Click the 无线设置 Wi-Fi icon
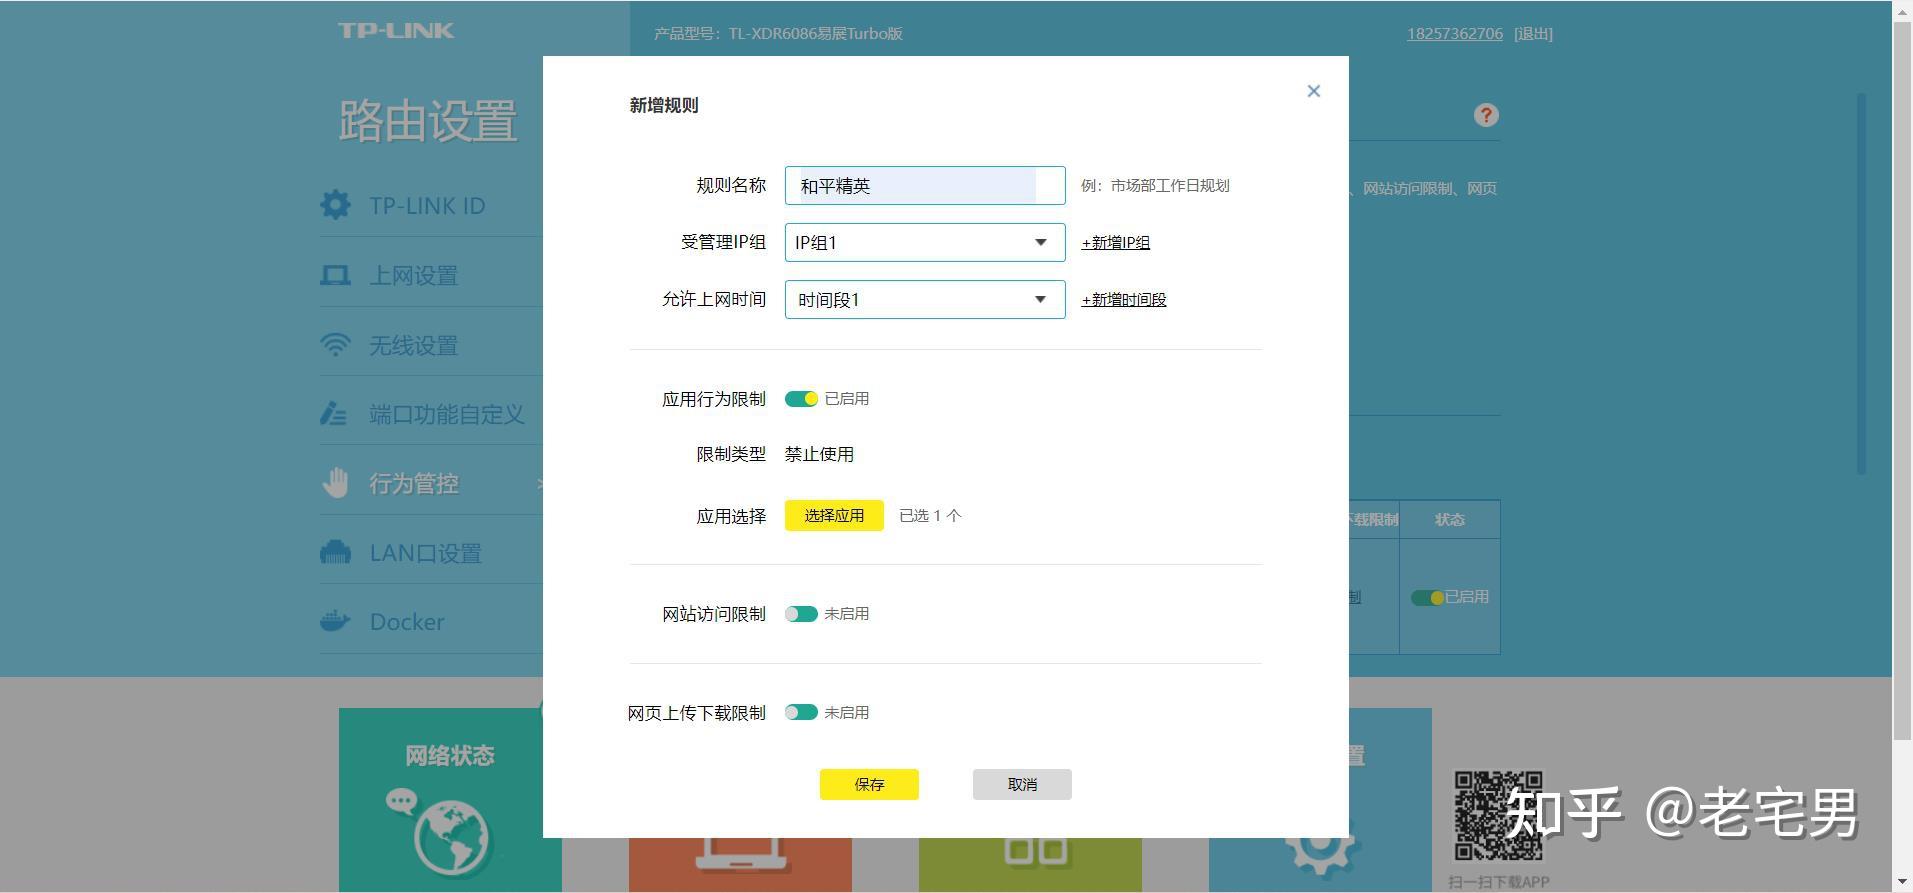Image resolution: width=1913 pixels, height=893 pixels. [335, 345]
